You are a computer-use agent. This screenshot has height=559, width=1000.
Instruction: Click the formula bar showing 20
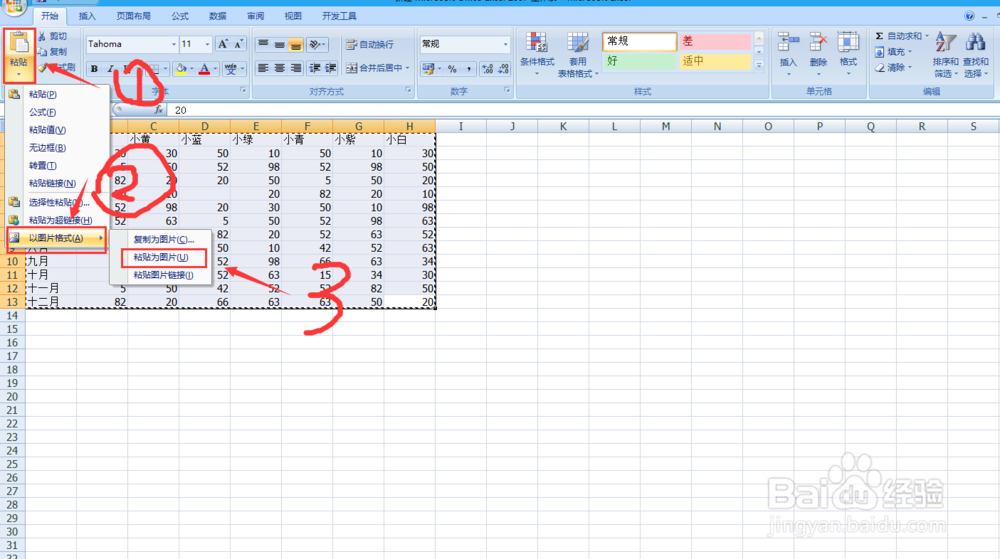coord(583,110)
